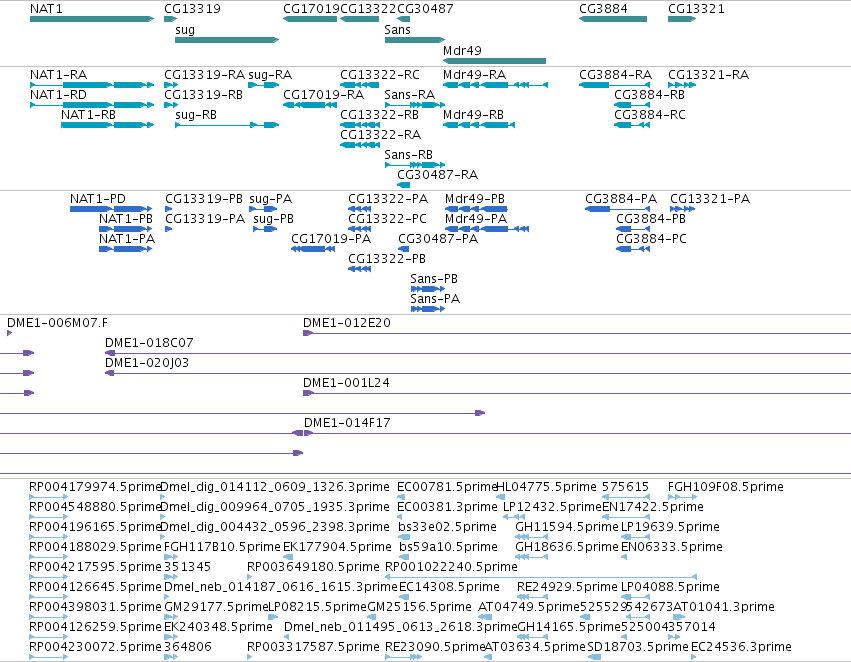Open EST LP04088.5prime
Screen dimensions: 851x662
coord(670,587)
